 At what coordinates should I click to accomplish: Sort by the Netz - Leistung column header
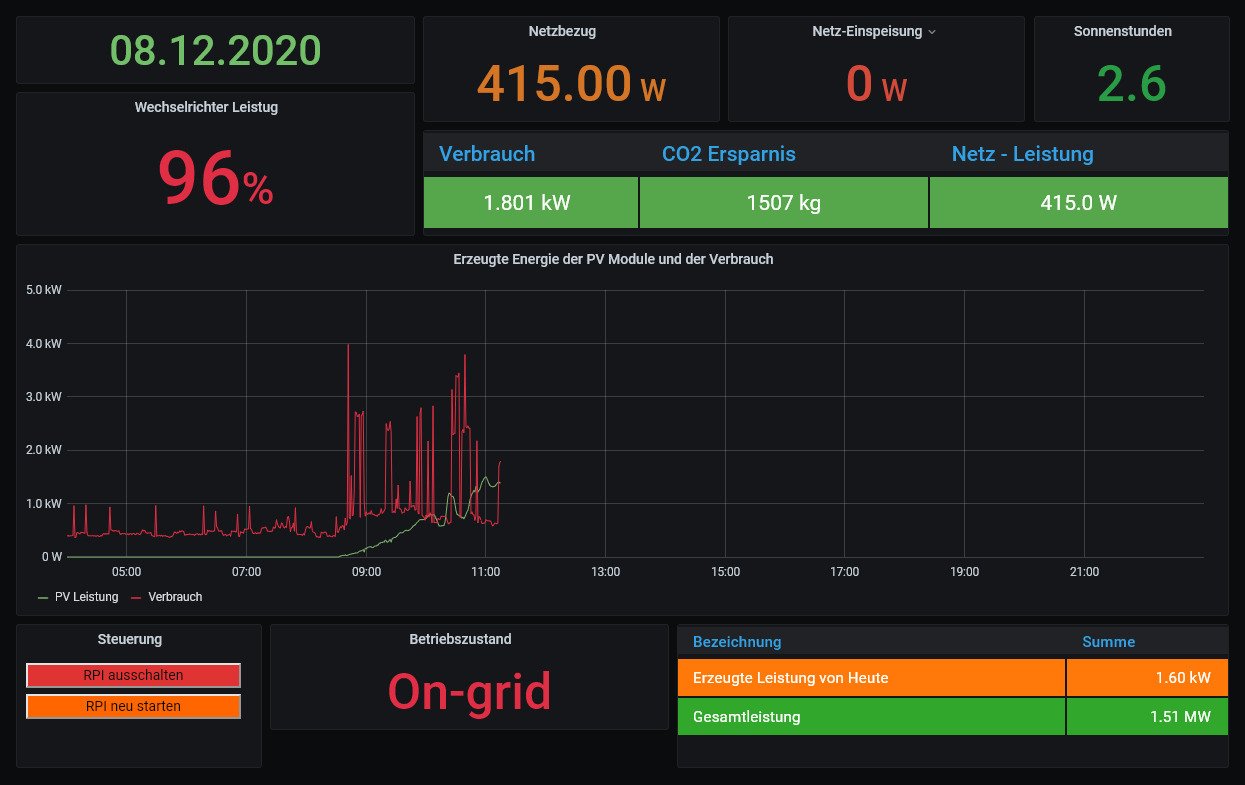click(x=1022, y=154)
